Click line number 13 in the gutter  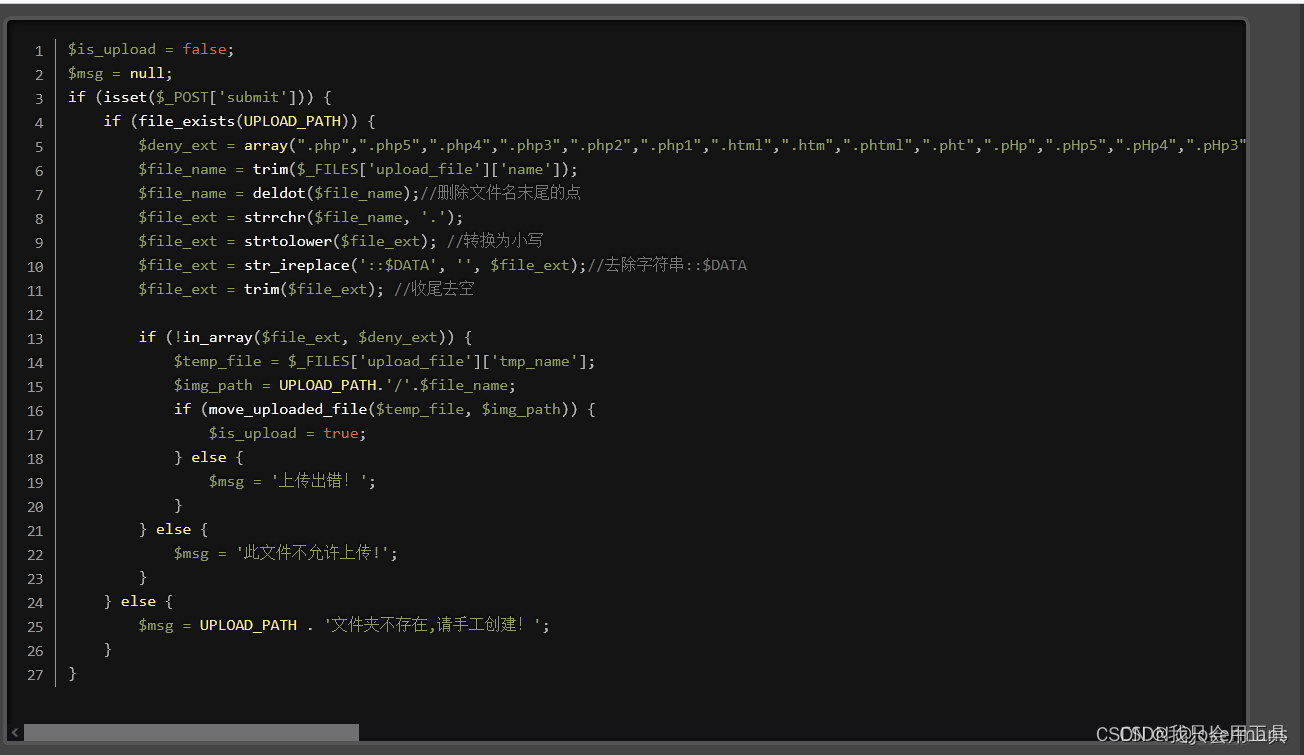click(35, 338)
